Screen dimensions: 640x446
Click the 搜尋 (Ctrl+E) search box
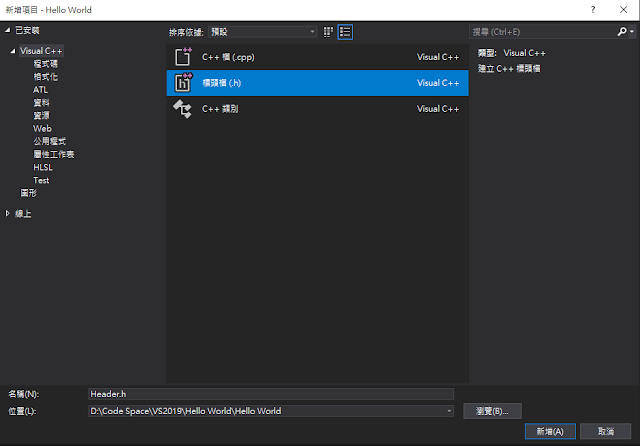click(x=543, y=32)
